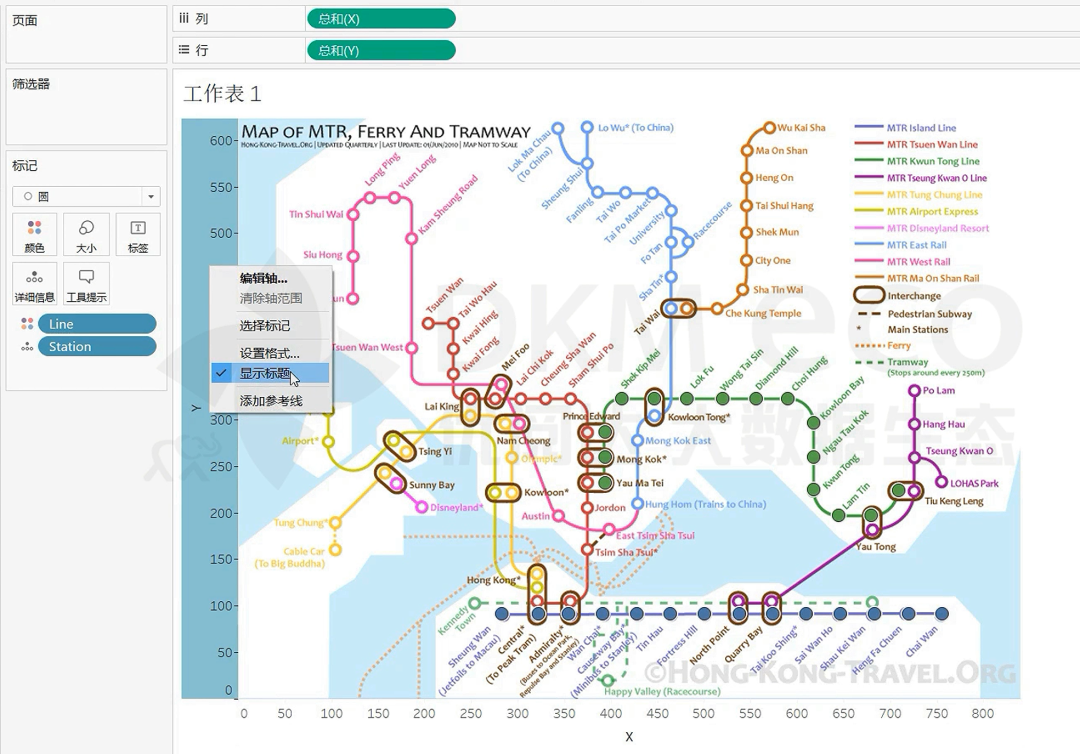Click the X axis tick label 800
Image resolution: width=1080 pixels, height=754 pixels.
point(982,713)
